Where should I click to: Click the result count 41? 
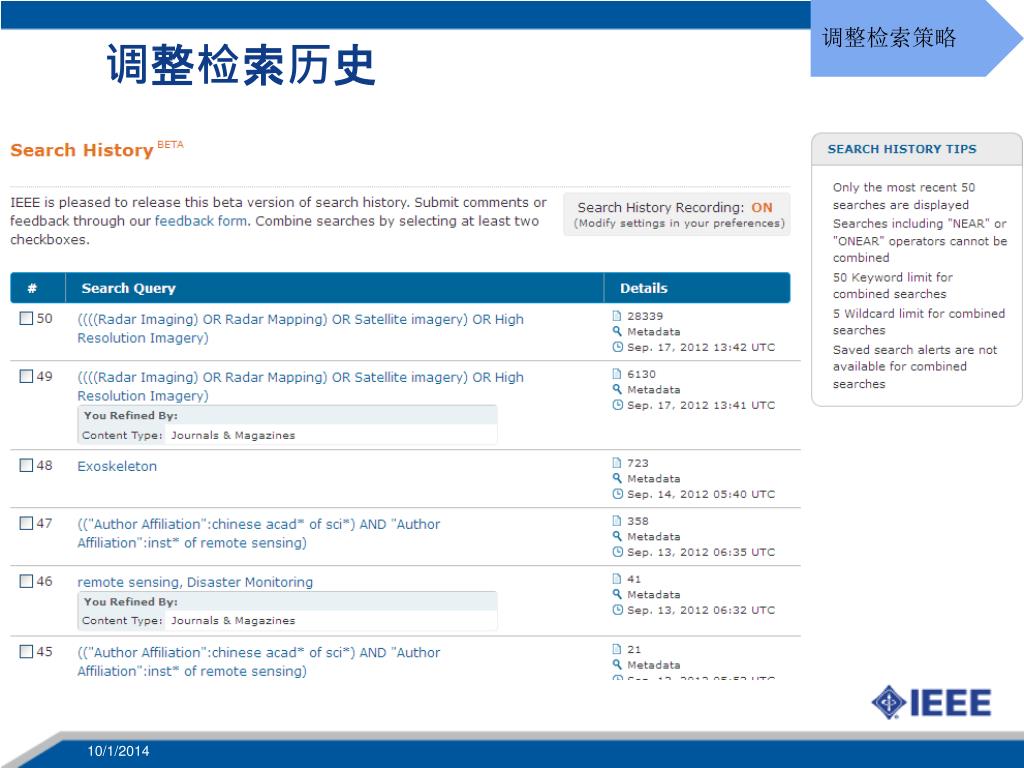(x=634, y=579)
